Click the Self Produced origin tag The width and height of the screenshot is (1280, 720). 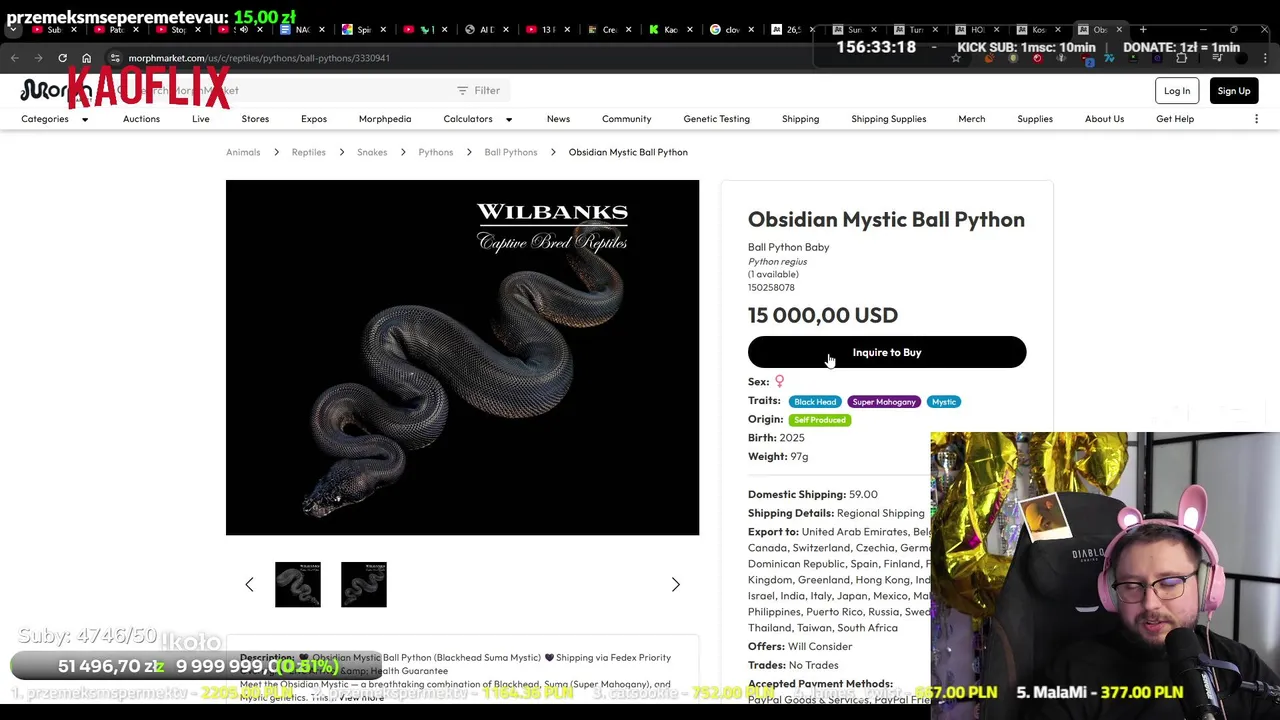[820, 420]
